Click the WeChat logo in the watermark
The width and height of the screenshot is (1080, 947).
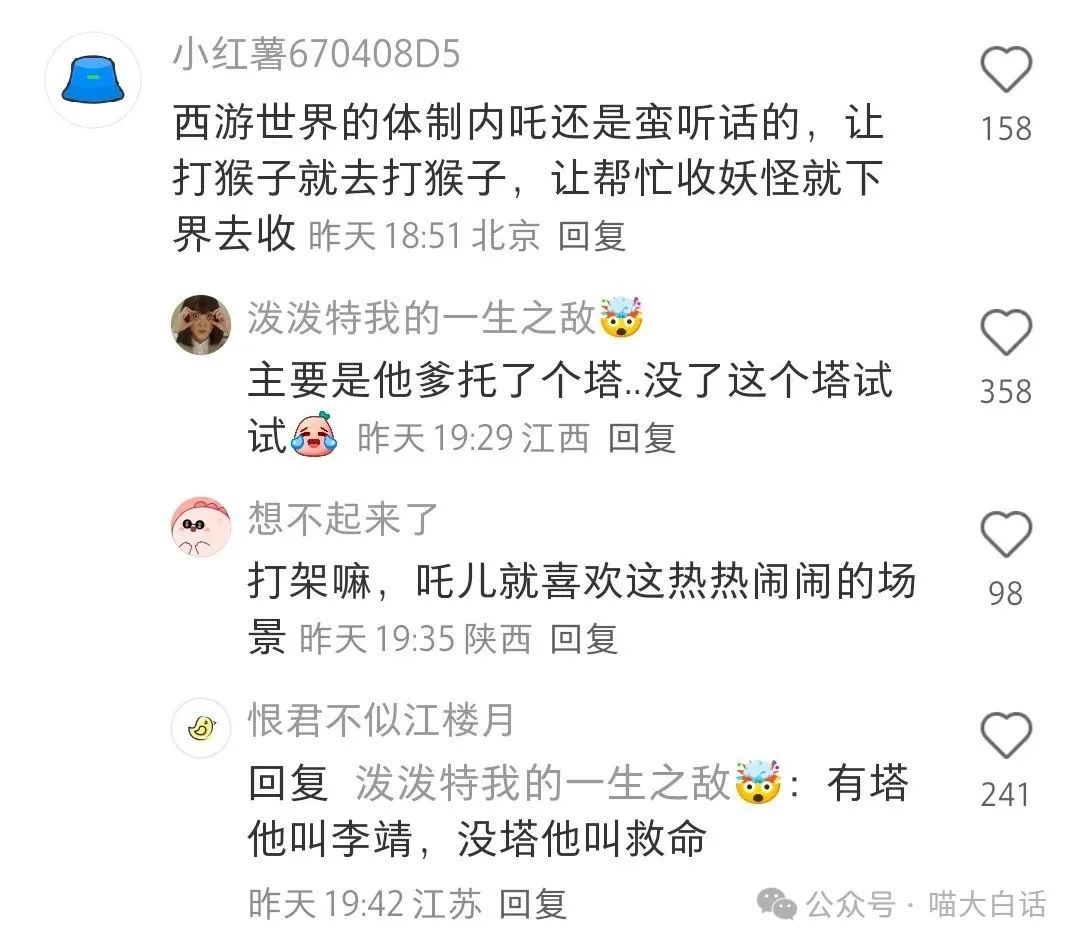tap(777, 904)
